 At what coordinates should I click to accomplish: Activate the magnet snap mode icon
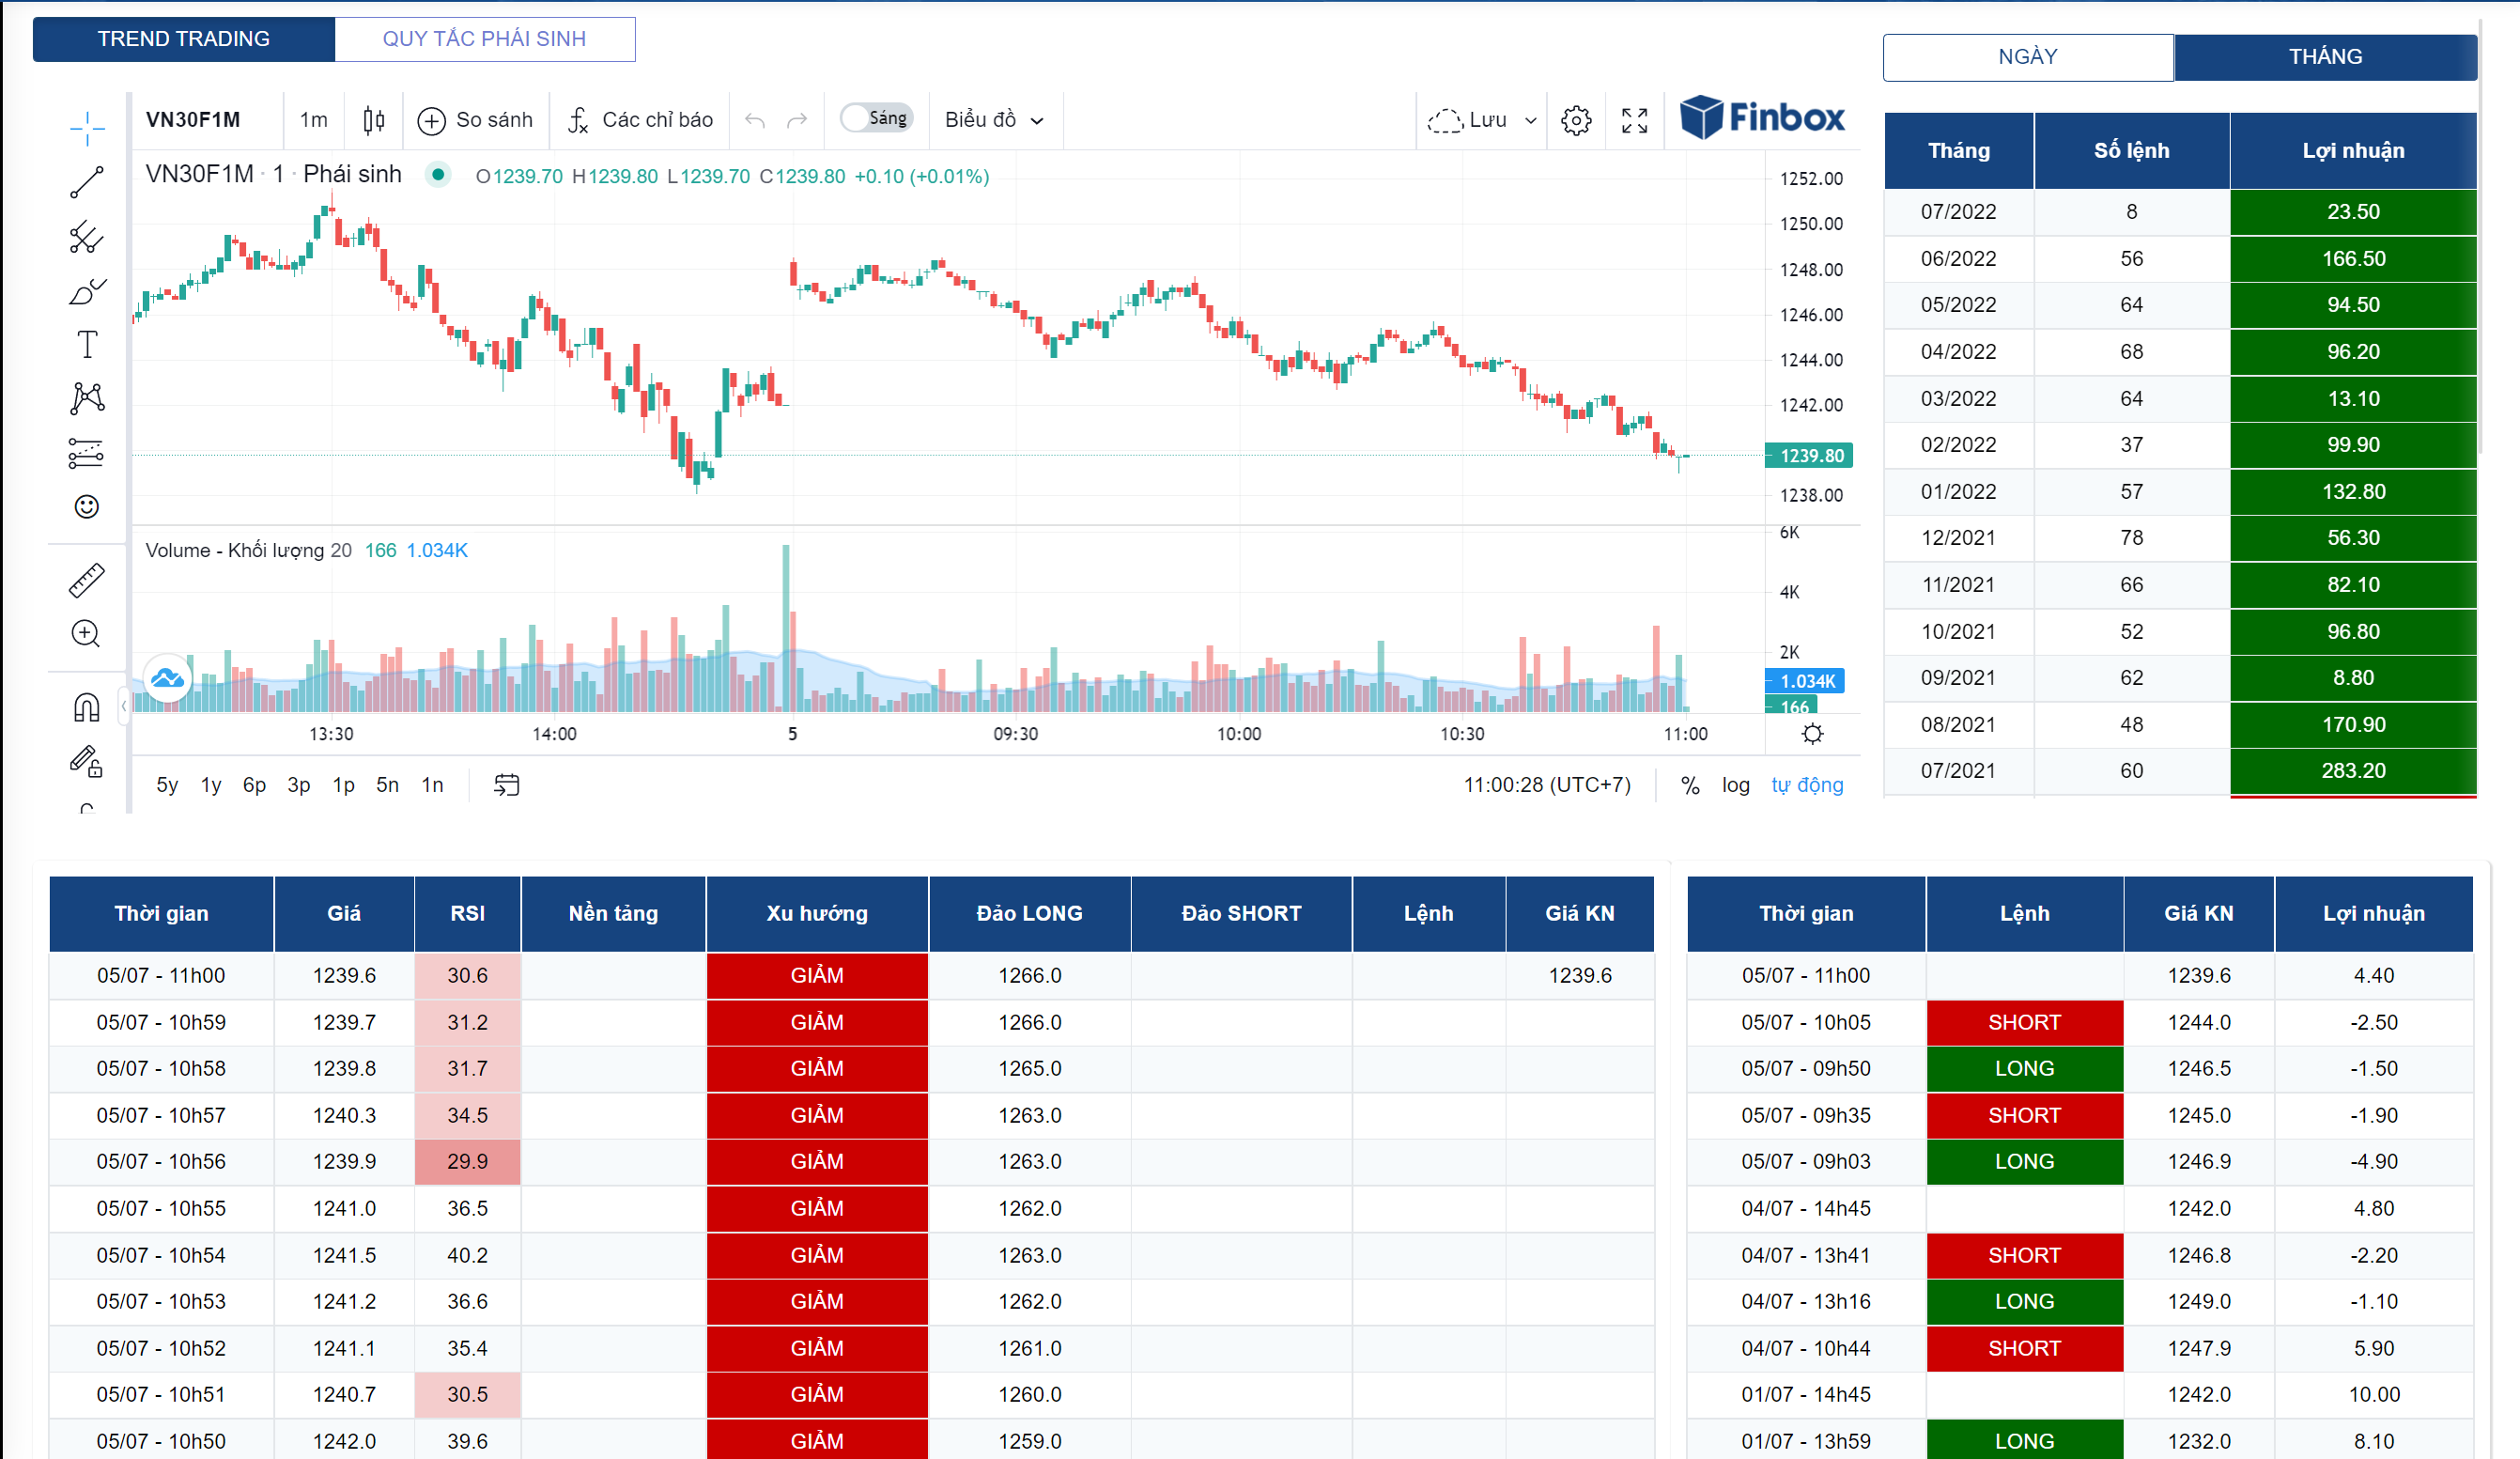pos(87,708)
